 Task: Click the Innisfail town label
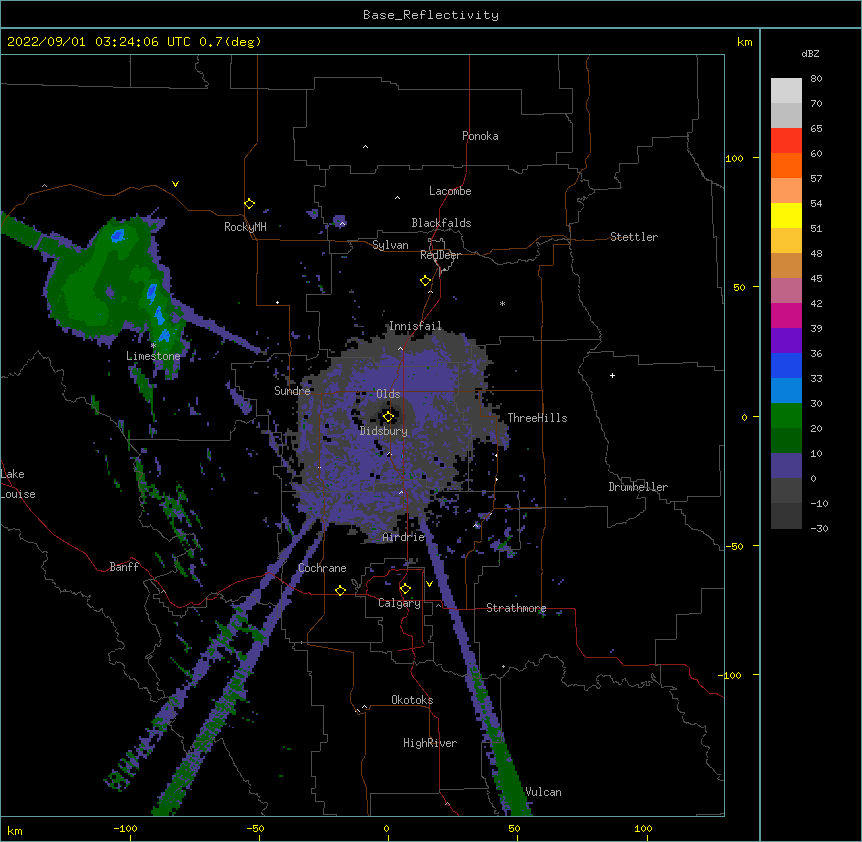tap(415, 326)
